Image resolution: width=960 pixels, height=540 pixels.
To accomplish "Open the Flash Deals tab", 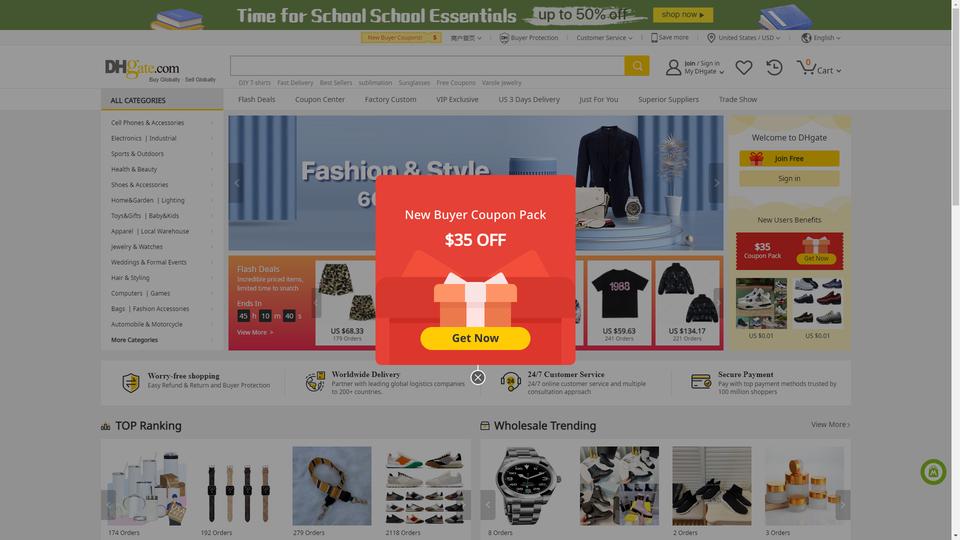I will 257,99.
